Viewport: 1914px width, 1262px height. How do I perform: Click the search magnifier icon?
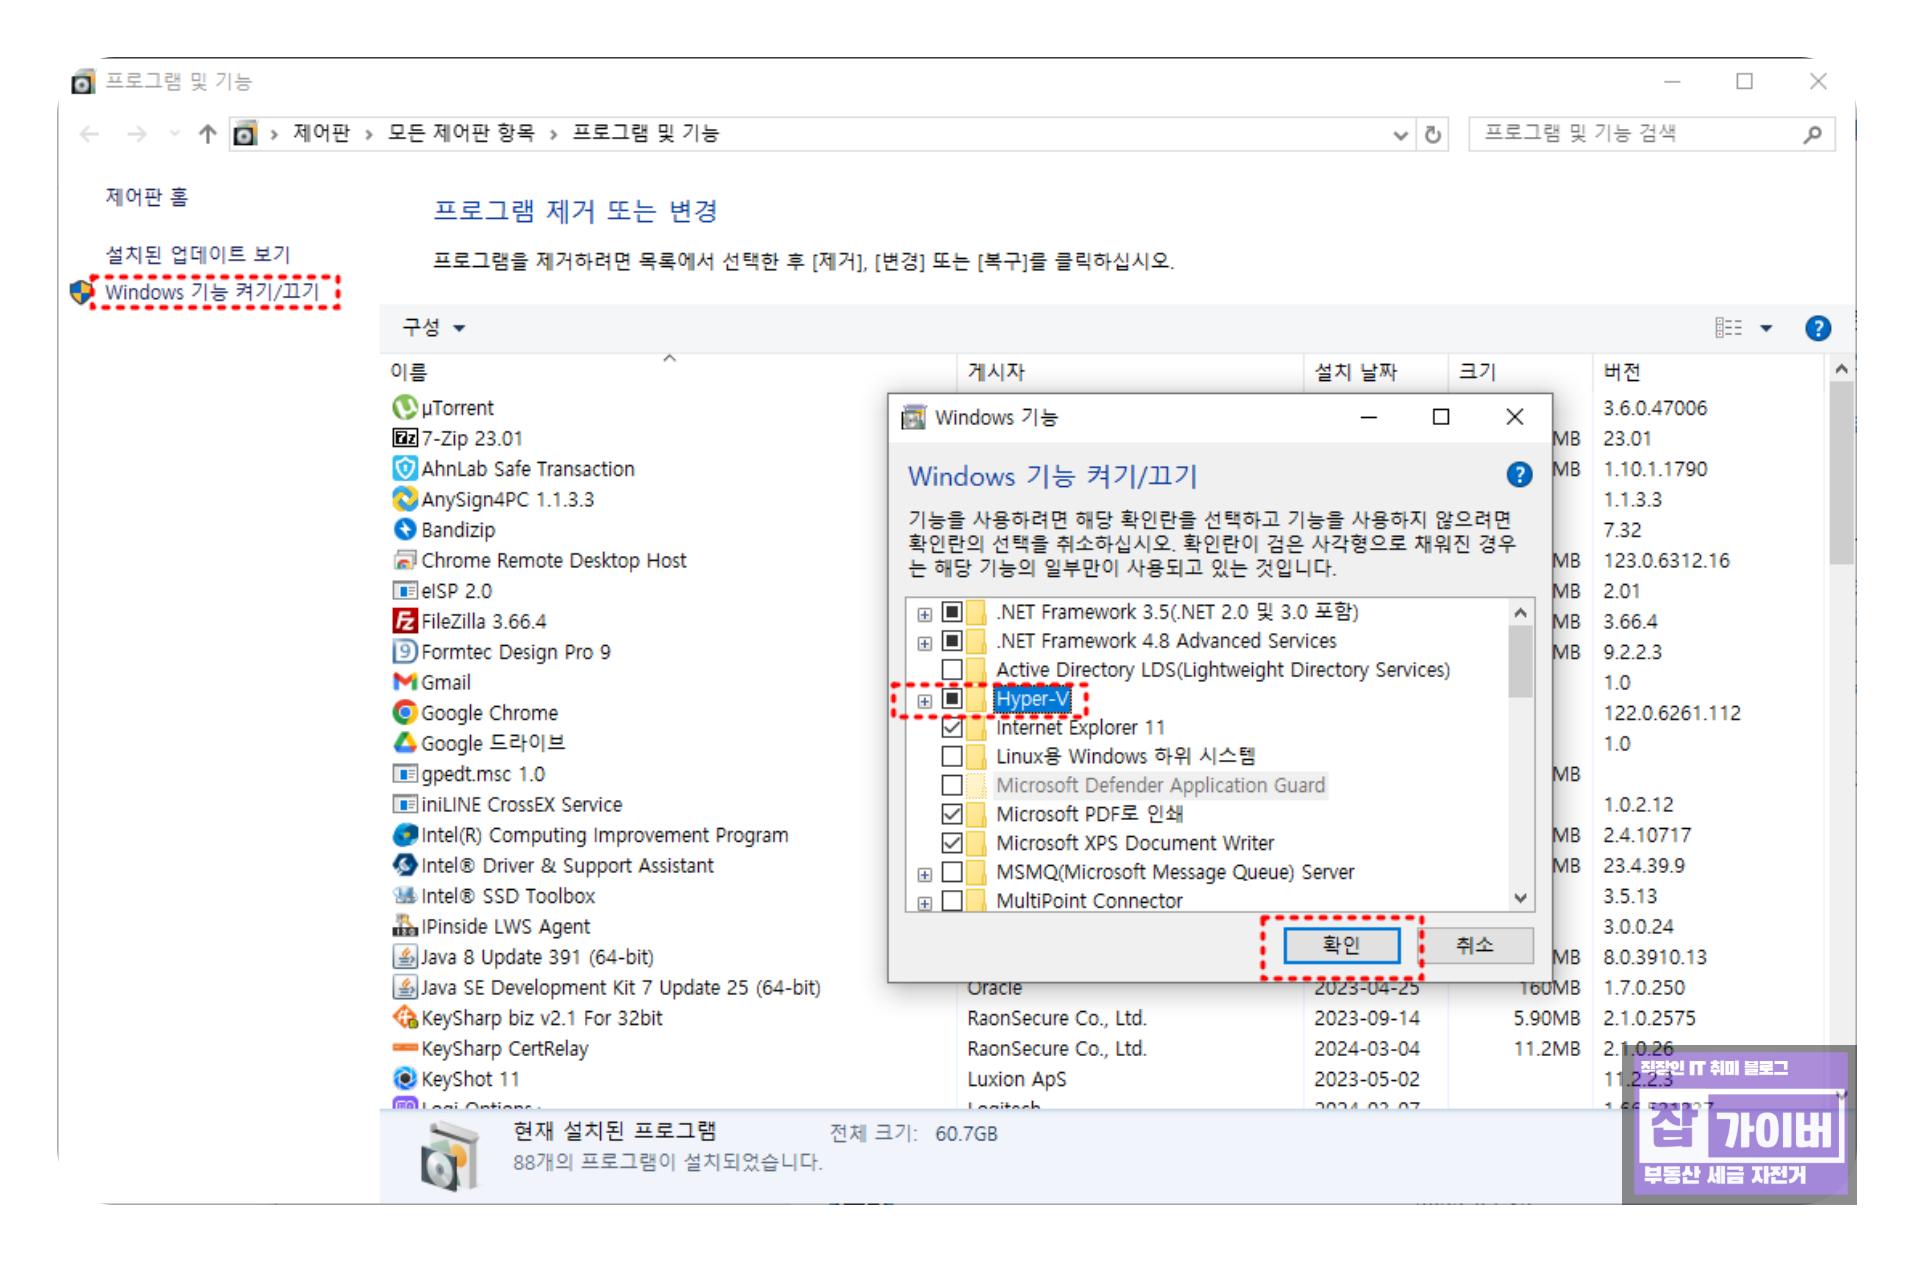(x=1812, y=134)
